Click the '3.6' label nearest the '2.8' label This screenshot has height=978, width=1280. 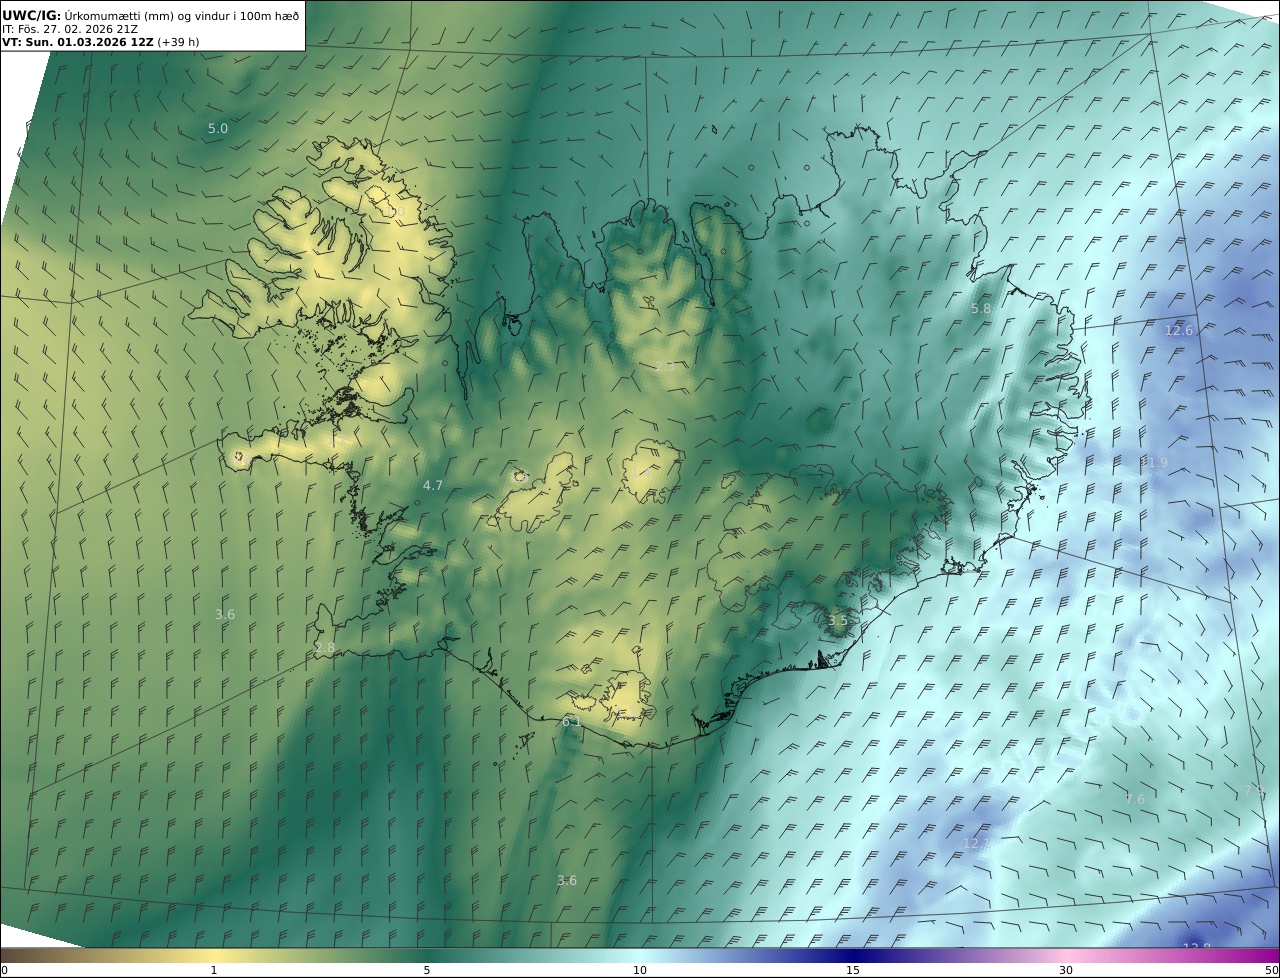pos(225,615)
